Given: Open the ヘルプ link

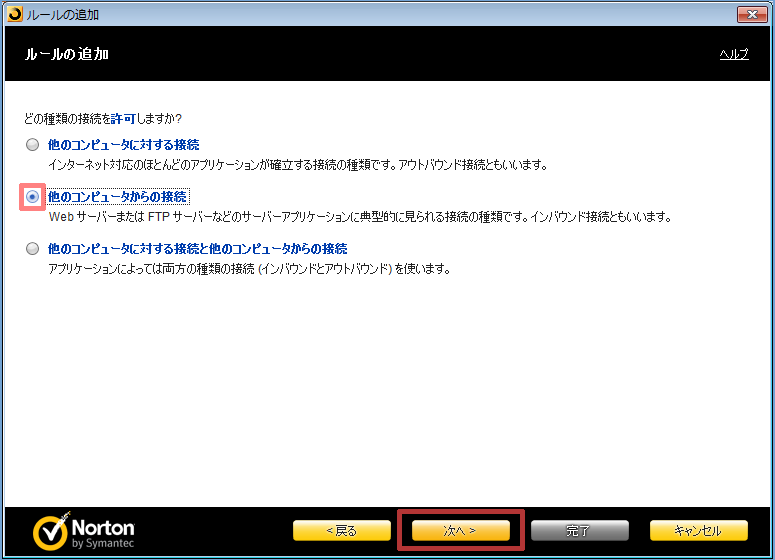Looking at the screenshot, I should [x=733, y=54].
